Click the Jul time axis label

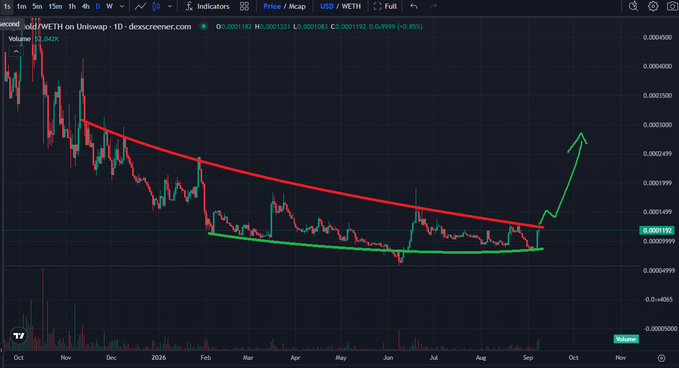tap(433, 358)
